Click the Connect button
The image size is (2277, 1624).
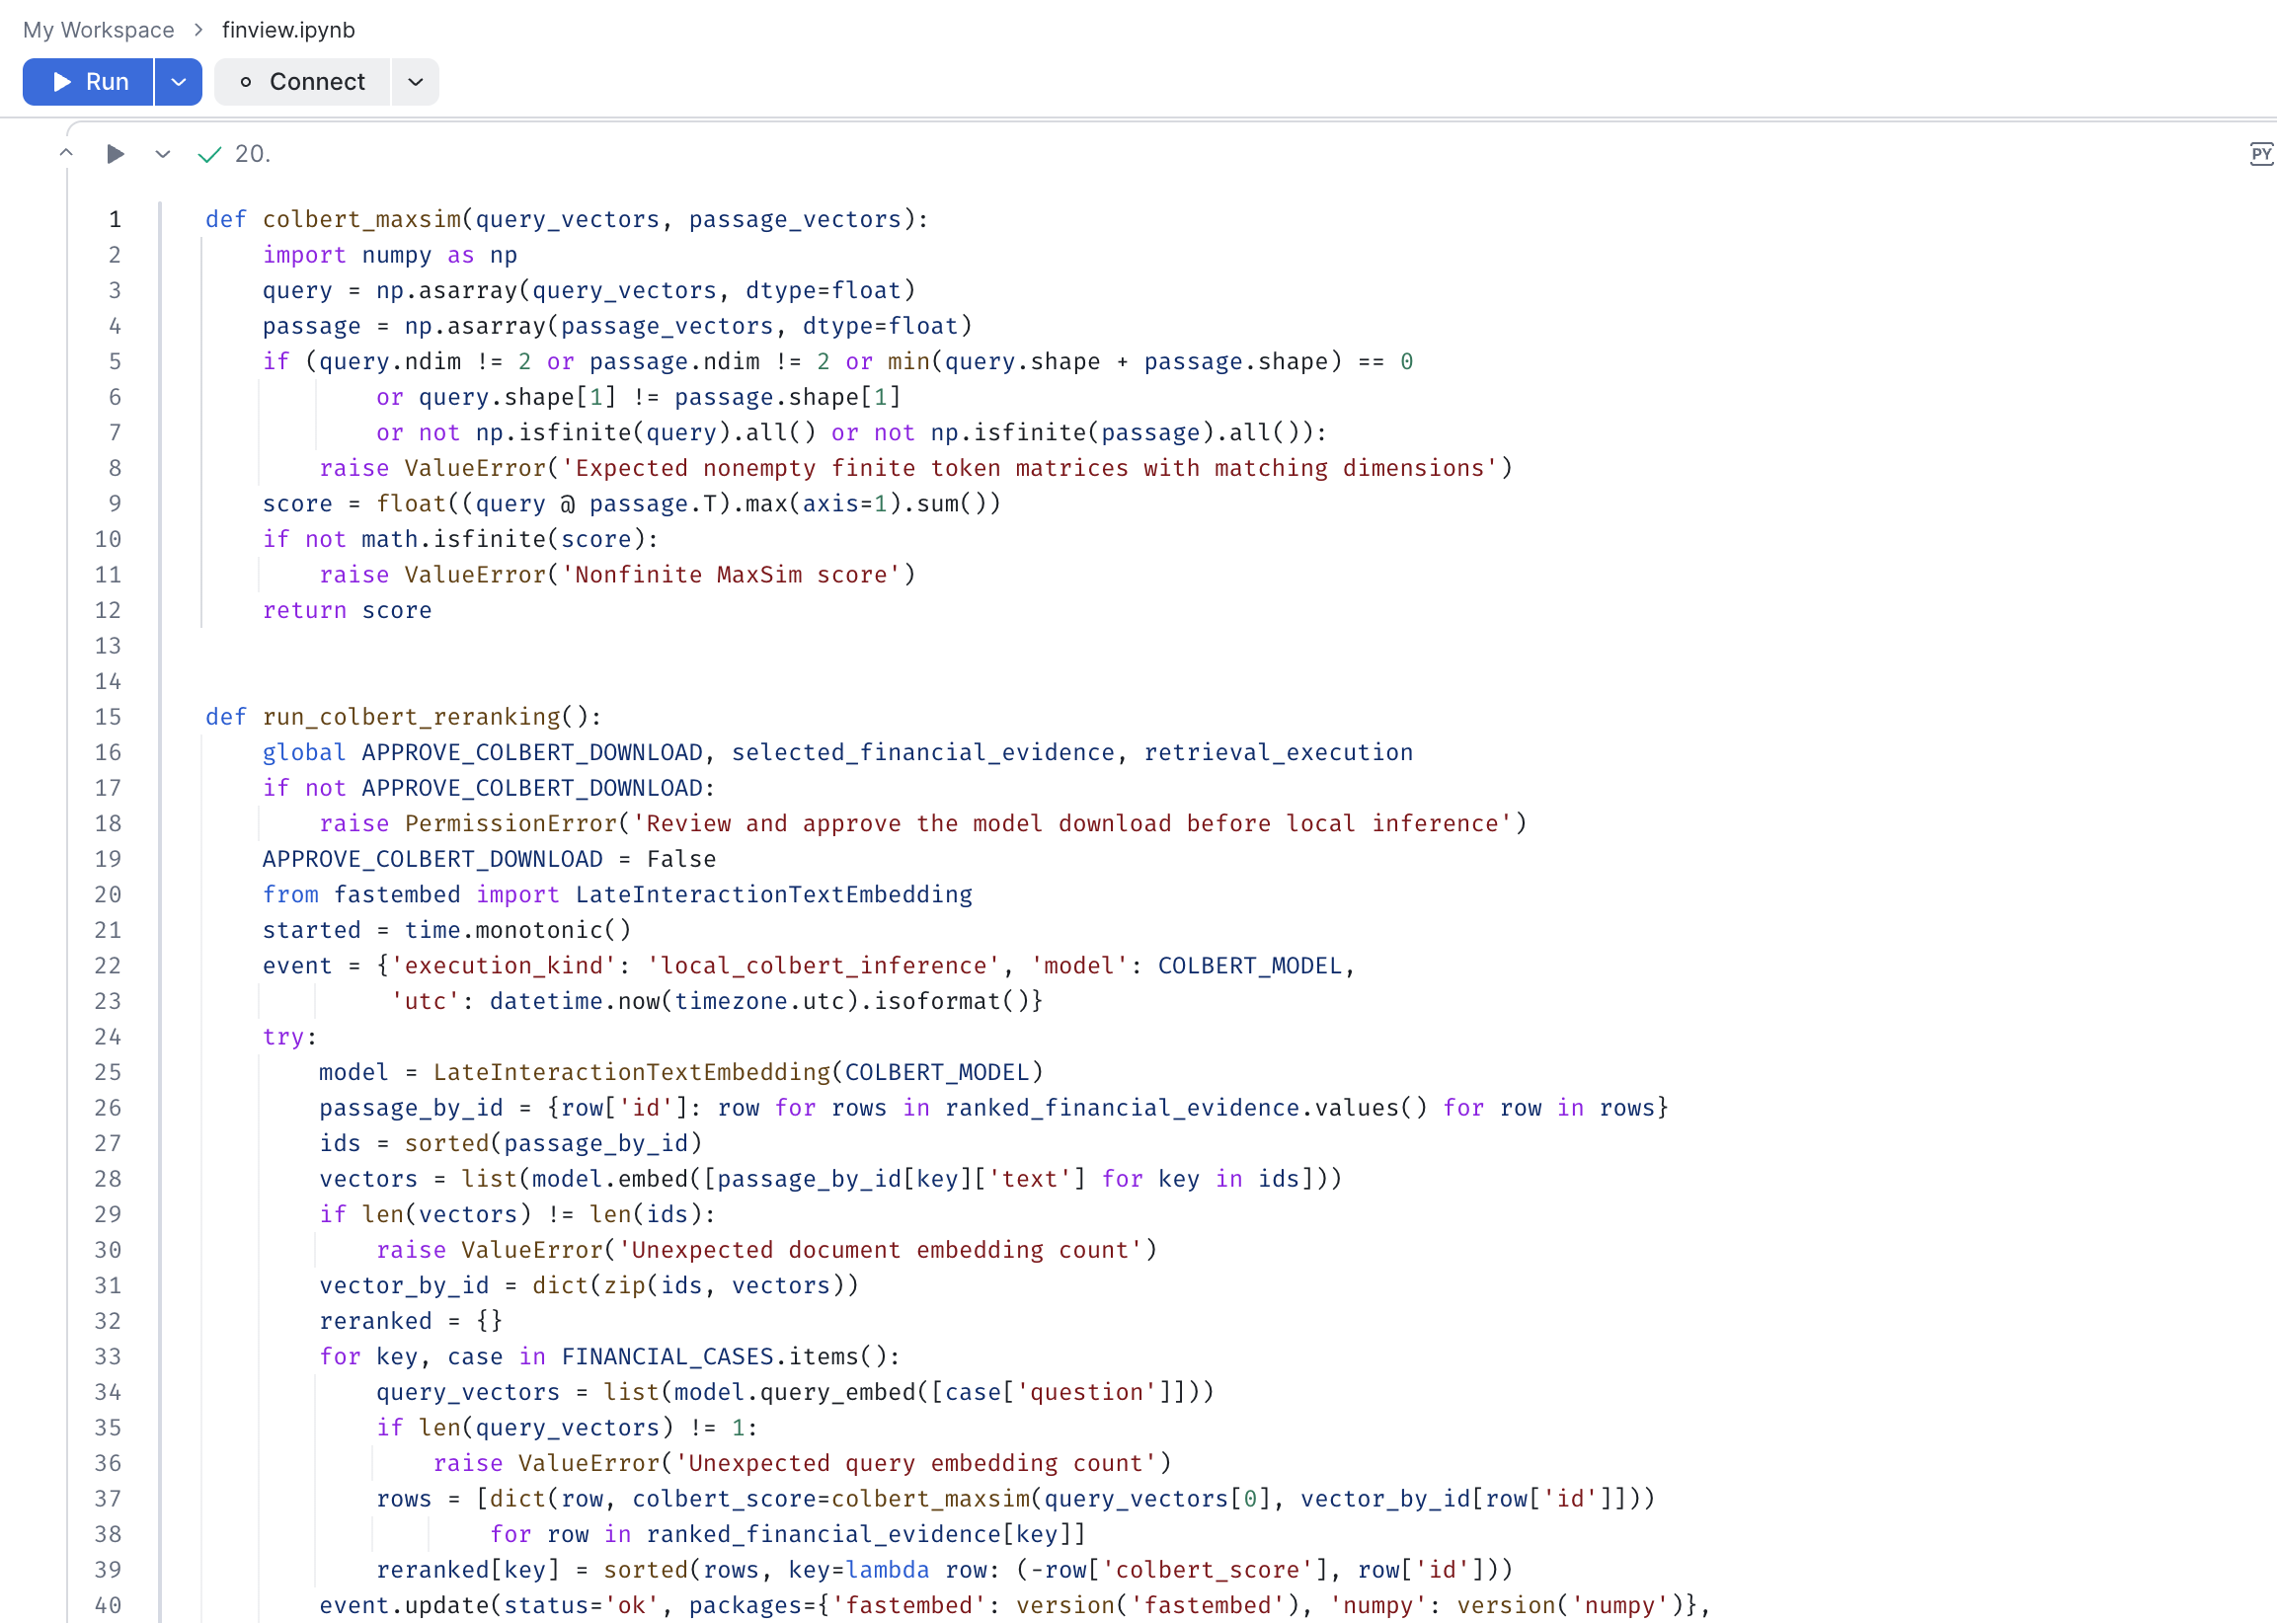point(302,82)
